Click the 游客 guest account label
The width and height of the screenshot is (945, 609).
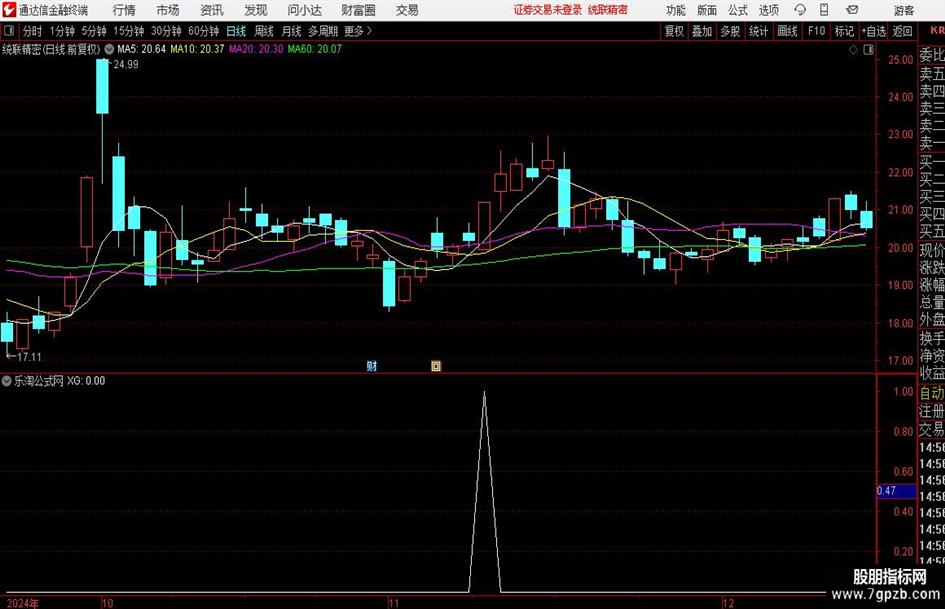(904, 10)
